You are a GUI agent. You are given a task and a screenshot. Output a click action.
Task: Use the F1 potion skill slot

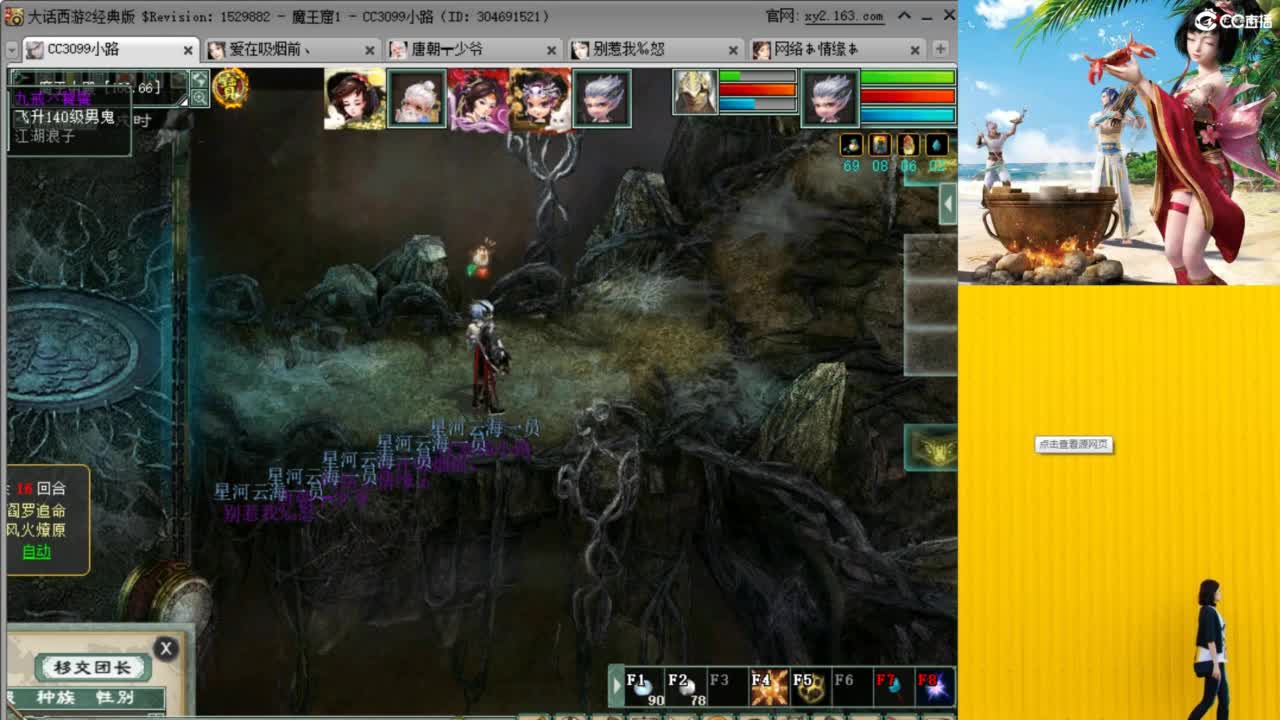(645, 687)
